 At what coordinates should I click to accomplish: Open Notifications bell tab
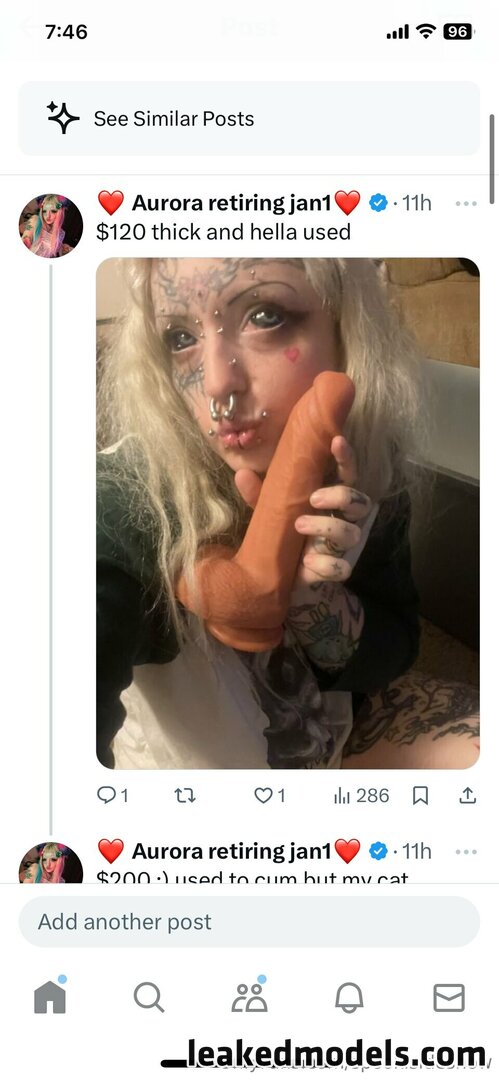click(349, 997)
